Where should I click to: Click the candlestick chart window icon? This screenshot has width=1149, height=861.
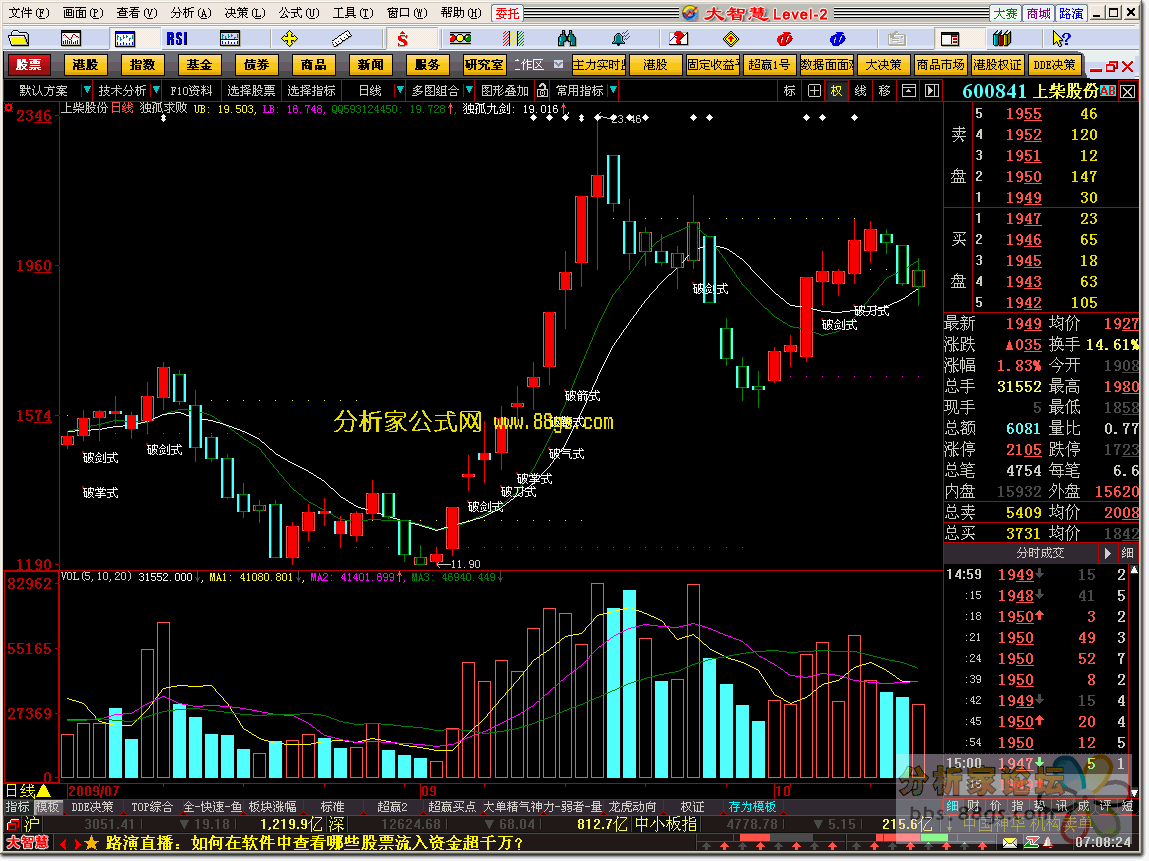click(125, 39)
